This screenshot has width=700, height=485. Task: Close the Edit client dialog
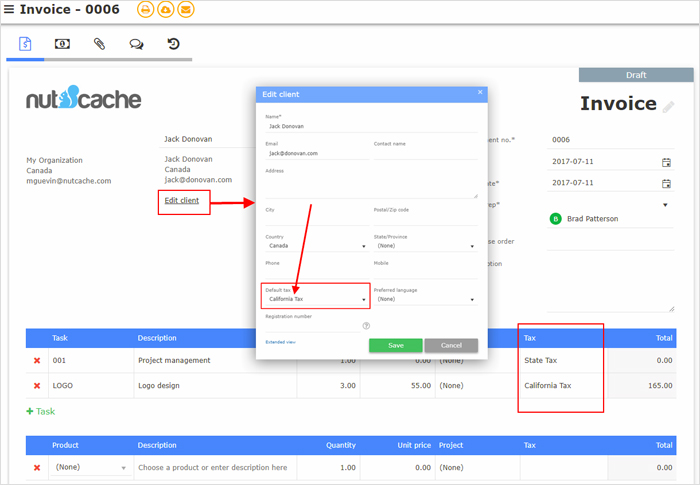(480, 92)
